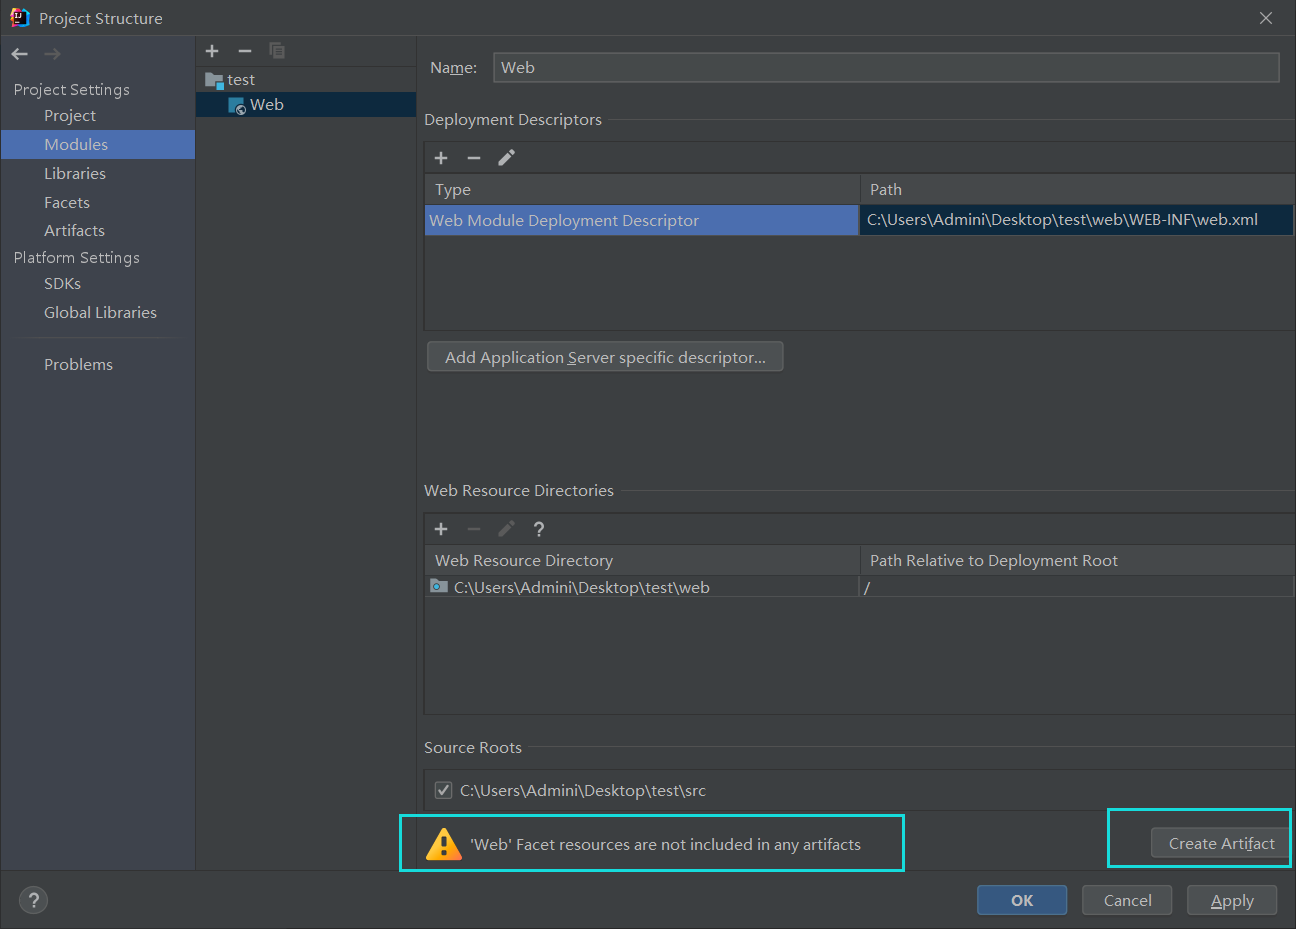The image size is (1296, 929).
Task: Open the Libraries settings page
Action: click(75, 173)
